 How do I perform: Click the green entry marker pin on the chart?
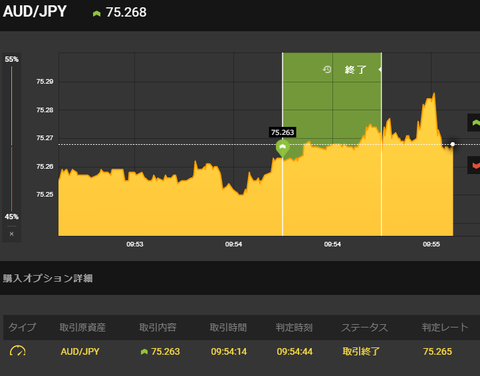(283, 148)
